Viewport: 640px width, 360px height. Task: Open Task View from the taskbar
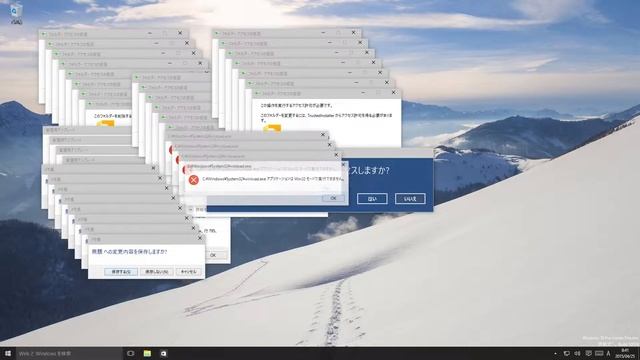tap(131, 353)
